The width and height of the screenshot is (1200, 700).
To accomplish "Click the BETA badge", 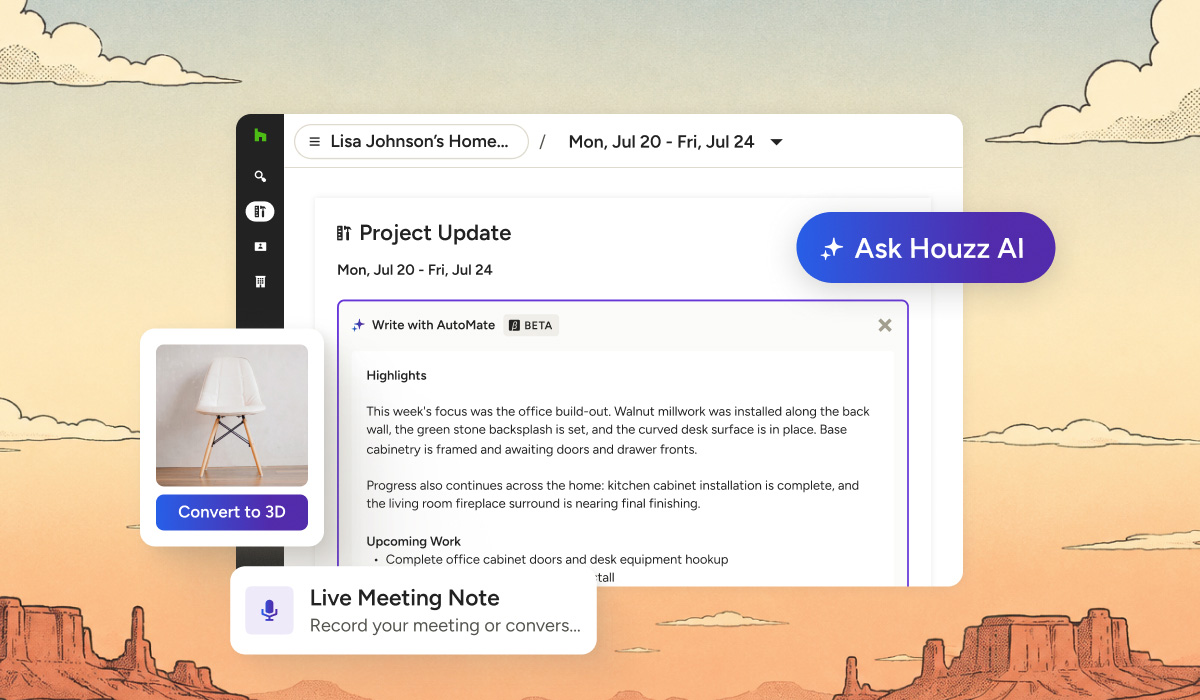I will 531,325.
